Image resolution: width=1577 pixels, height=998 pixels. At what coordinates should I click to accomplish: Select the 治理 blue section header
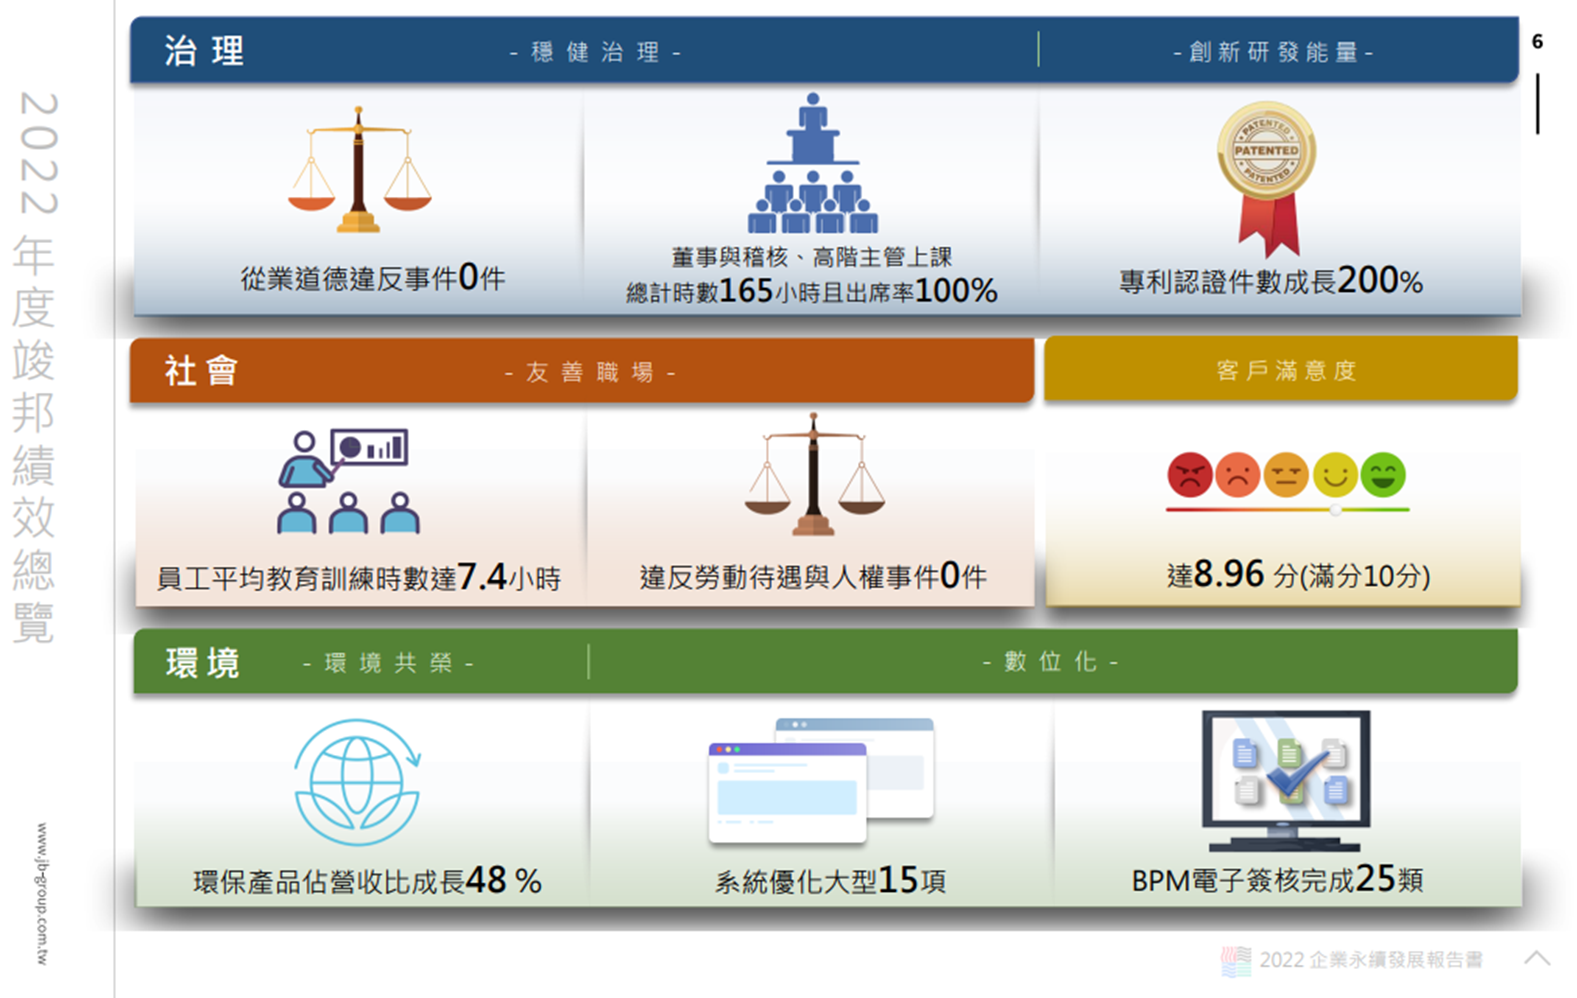tap(204, 51)
